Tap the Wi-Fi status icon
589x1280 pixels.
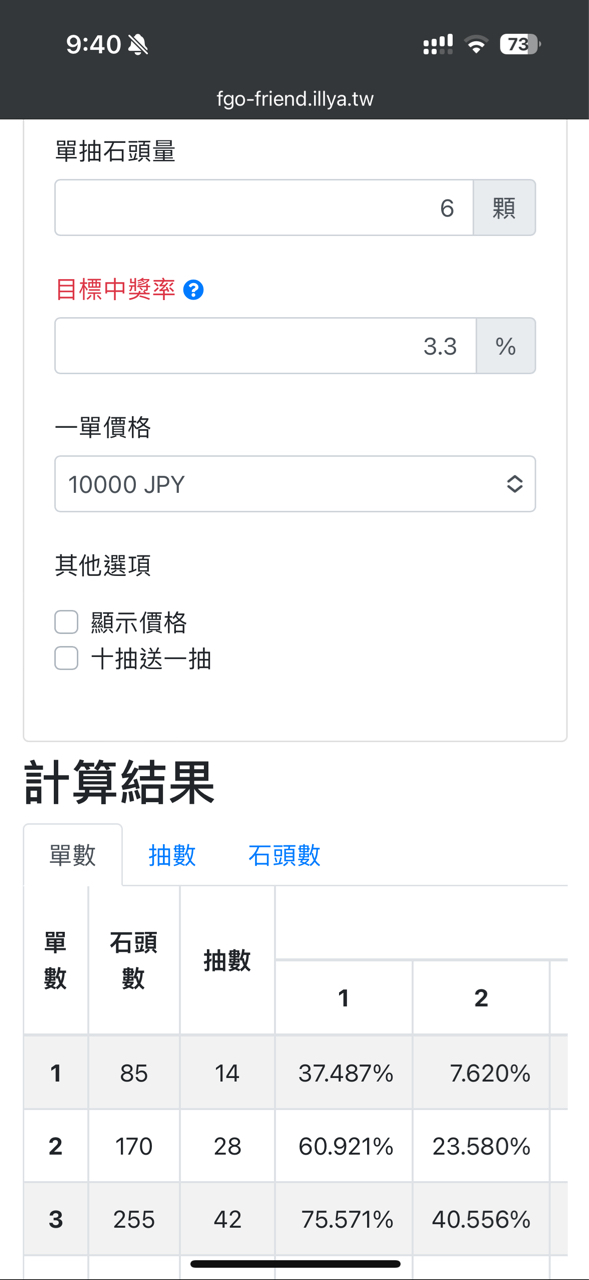(476, 44)
